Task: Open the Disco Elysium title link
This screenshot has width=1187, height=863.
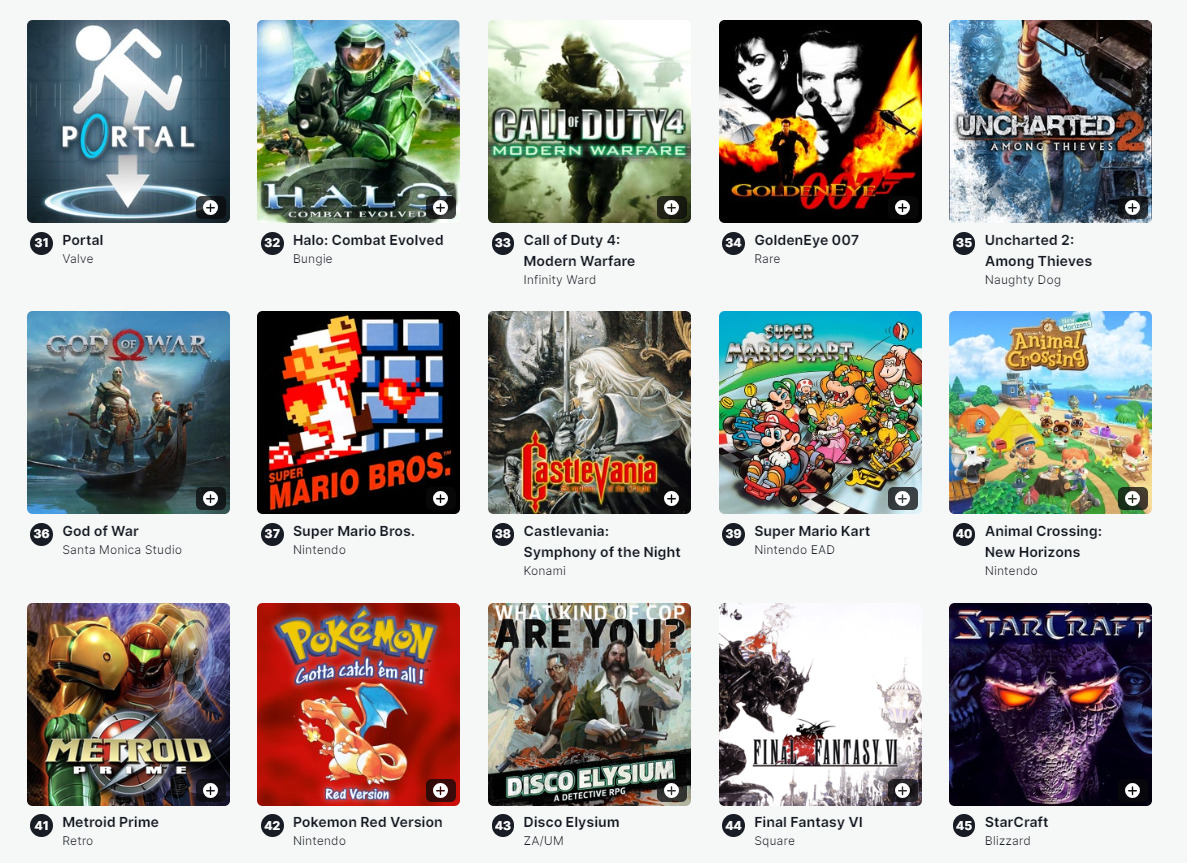Action: point(572,822)
